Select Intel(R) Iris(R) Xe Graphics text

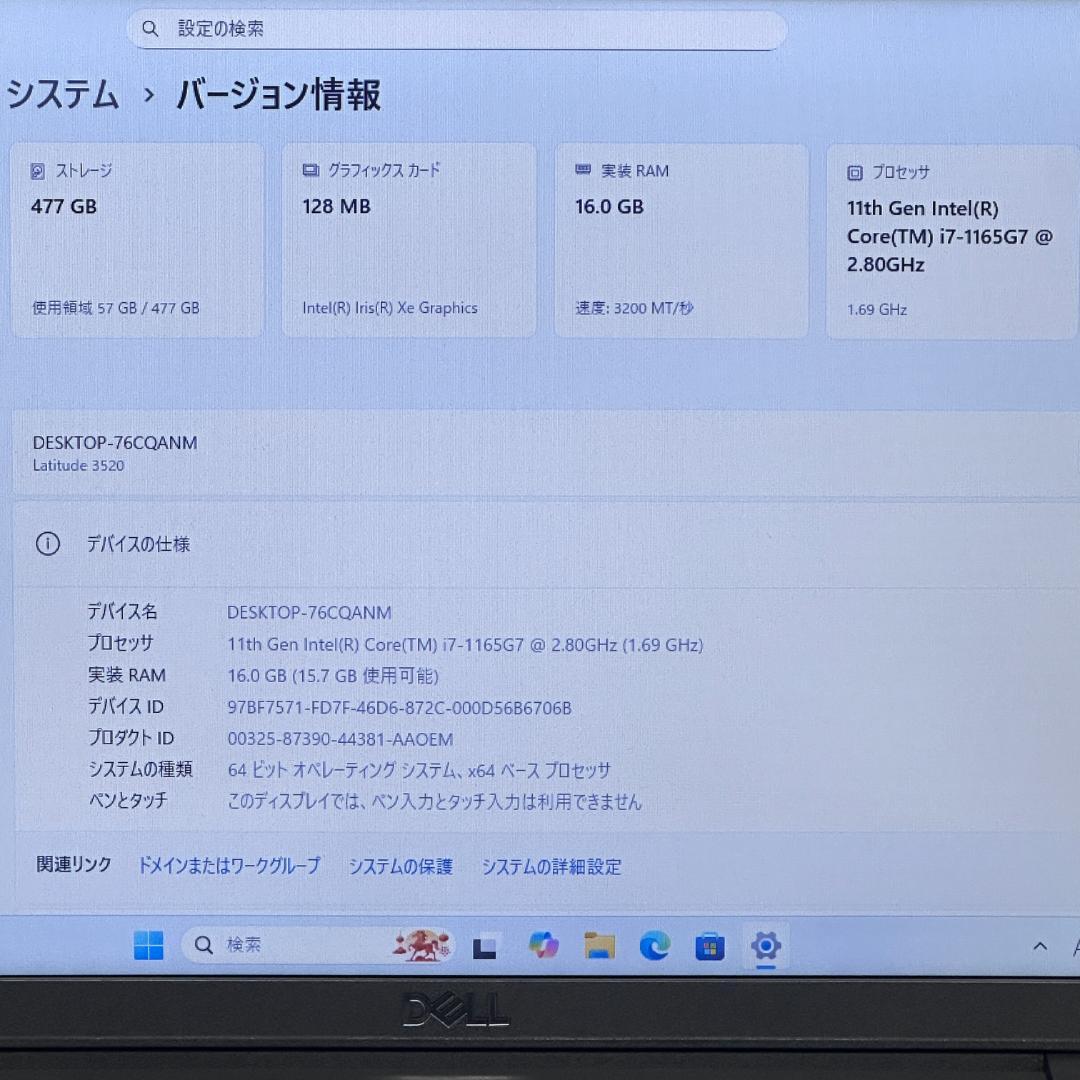click(x=390, y=308)
